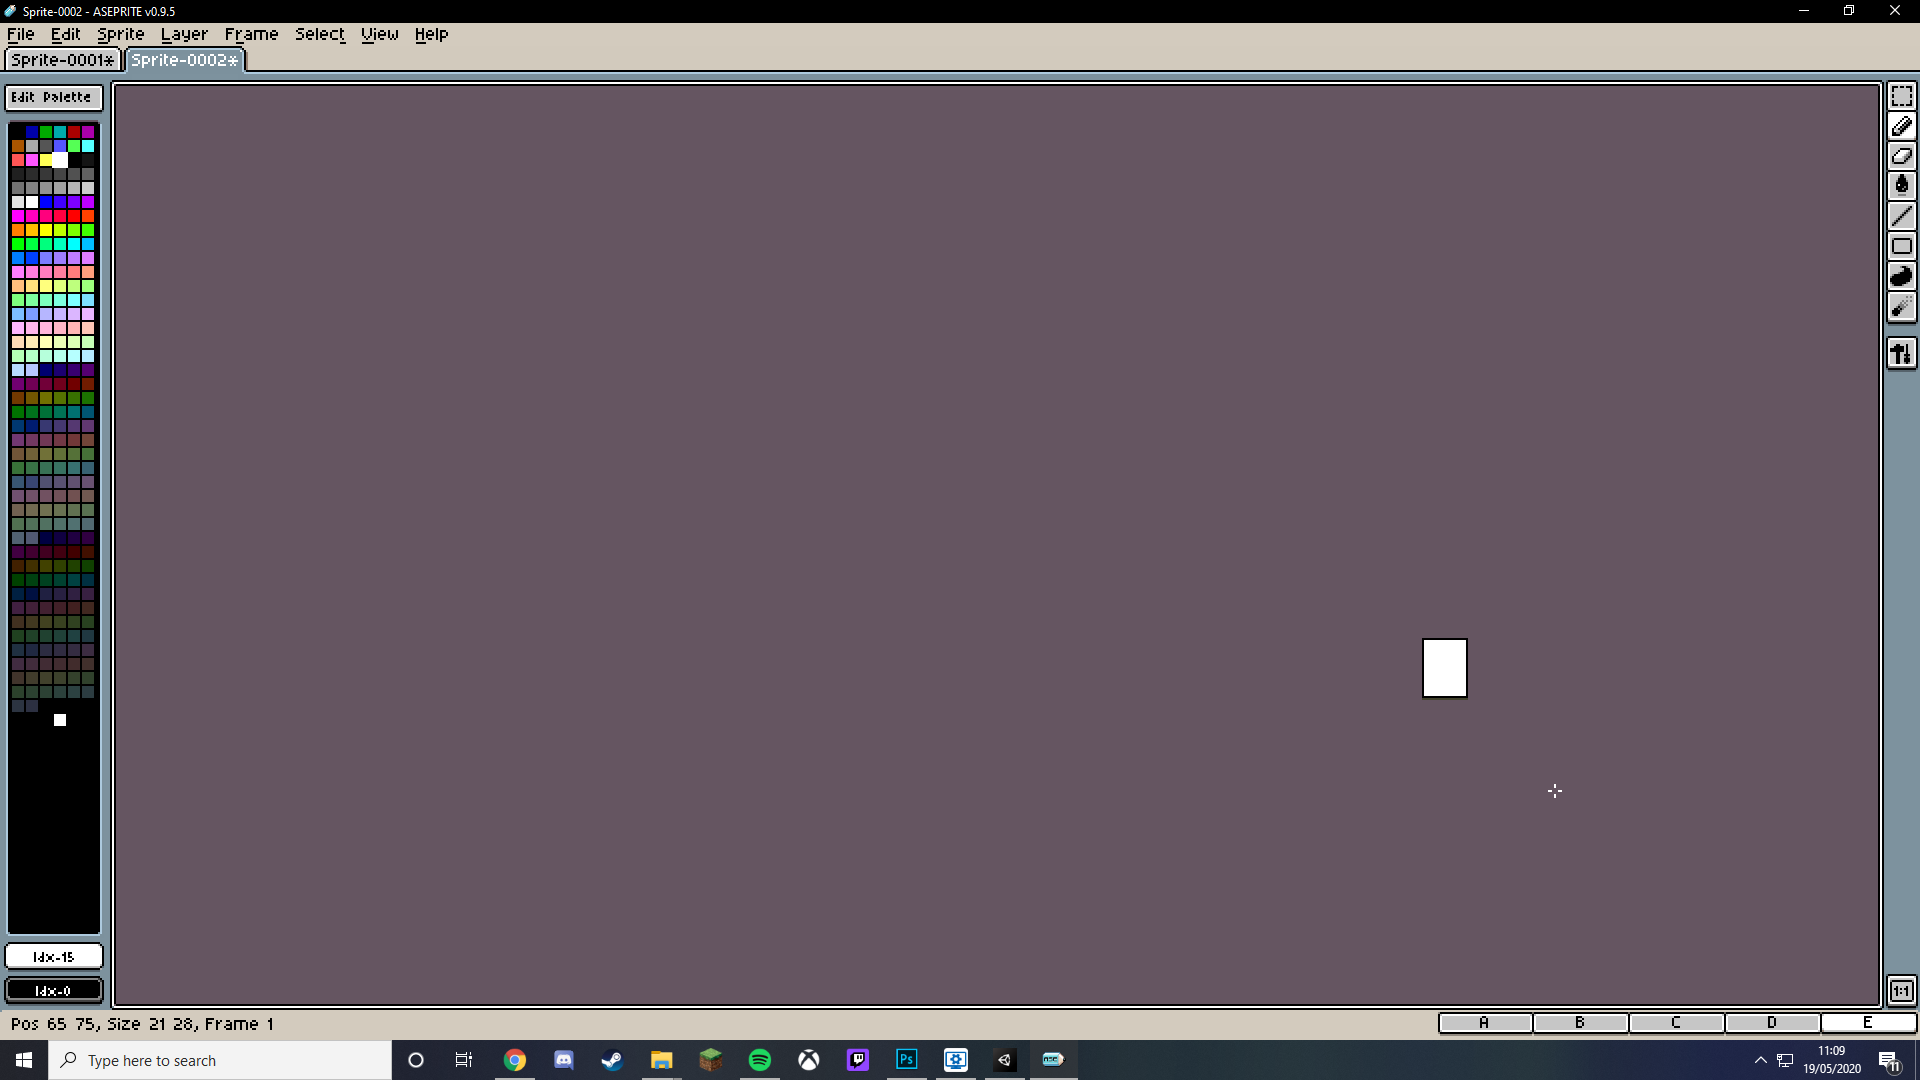Click the network icon in system tray

[x=1785, y=1060]
